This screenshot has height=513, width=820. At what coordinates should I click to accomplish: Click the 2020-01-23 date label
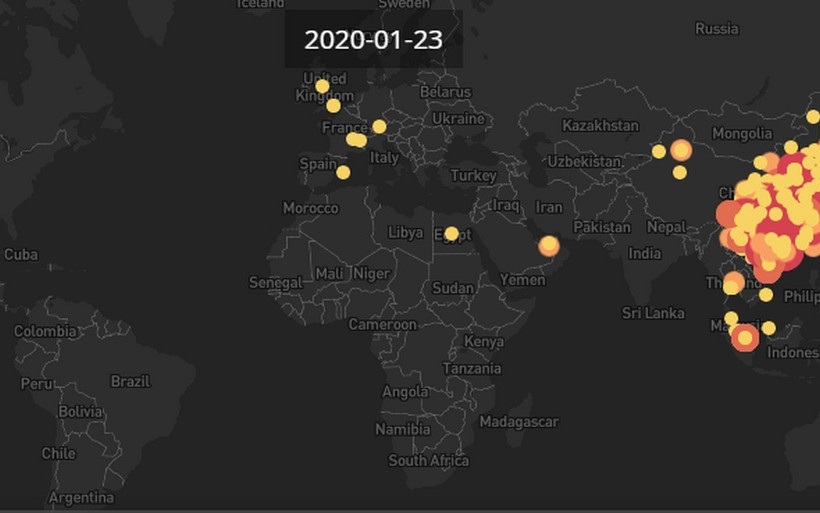(373, 40)
